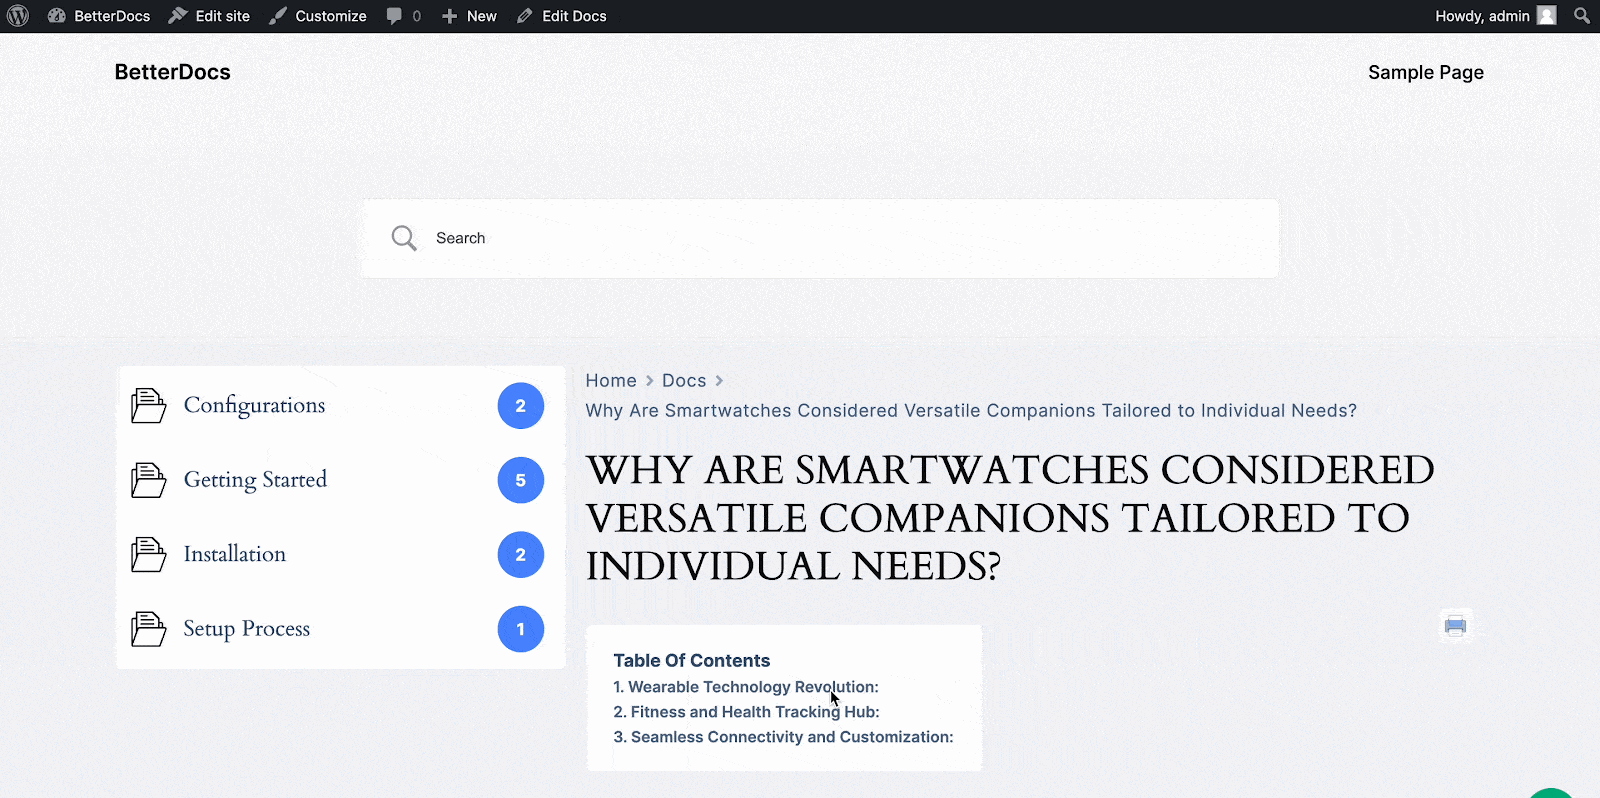This screenshot has width=1600, height=798.
Task: Click Edit site in admin bar
Action: tap(209, 16)
